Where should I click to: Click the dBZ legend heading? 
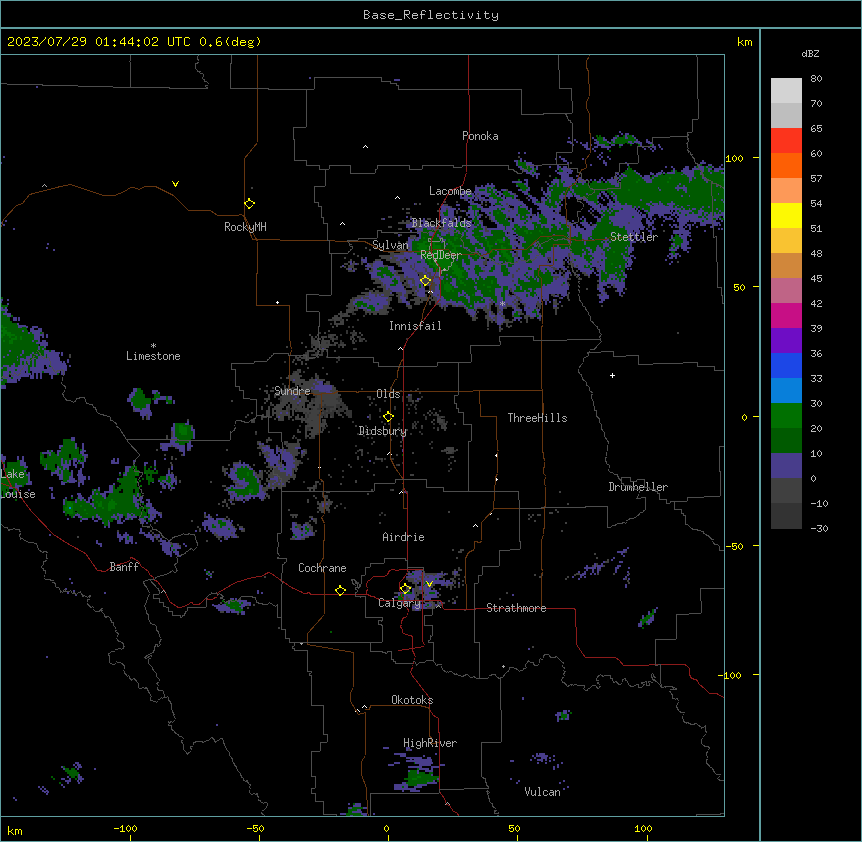810,54
